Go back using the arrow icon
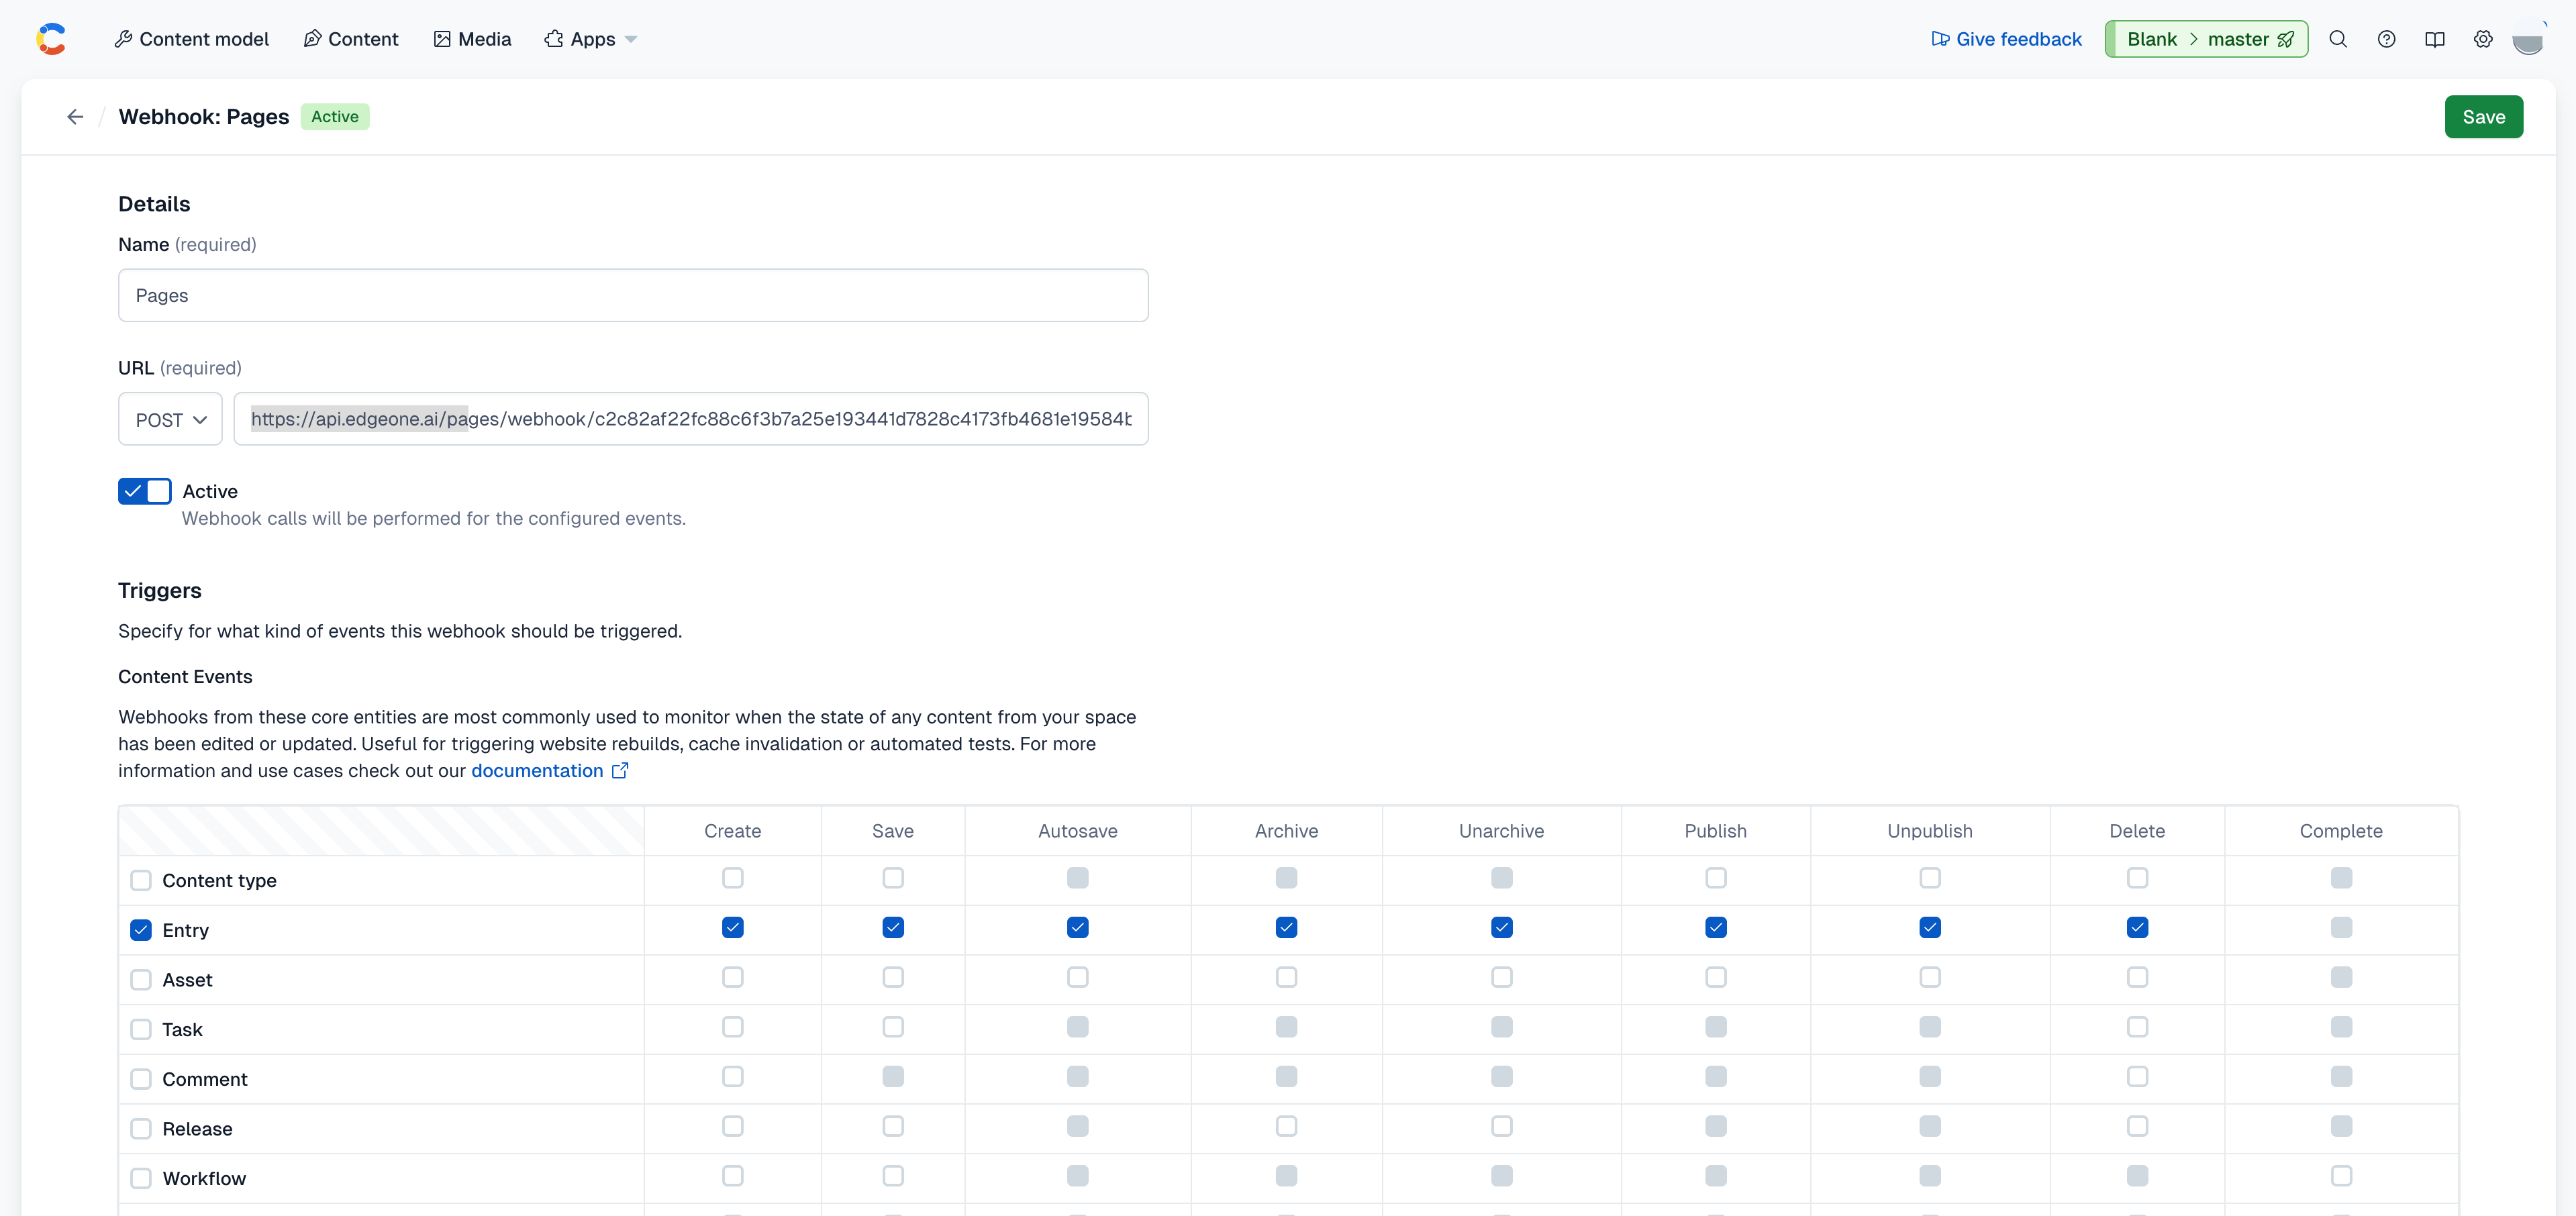Image resolution: width=2576 pixels, height=1216 pixels. 75,117
